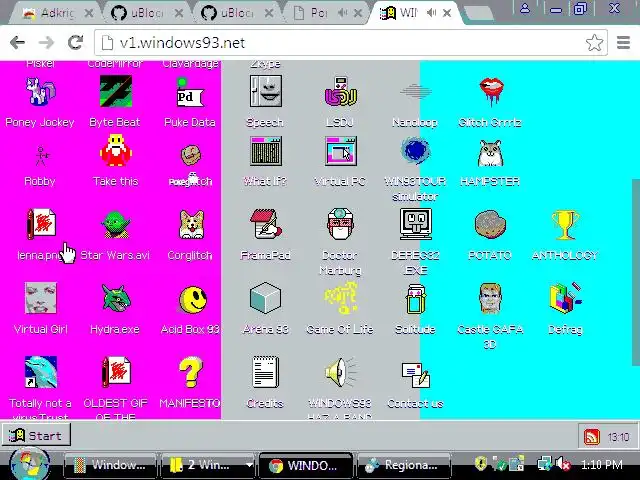Open the Defrag icon
This screenshot has height=480, width=640.
point(566,298)
